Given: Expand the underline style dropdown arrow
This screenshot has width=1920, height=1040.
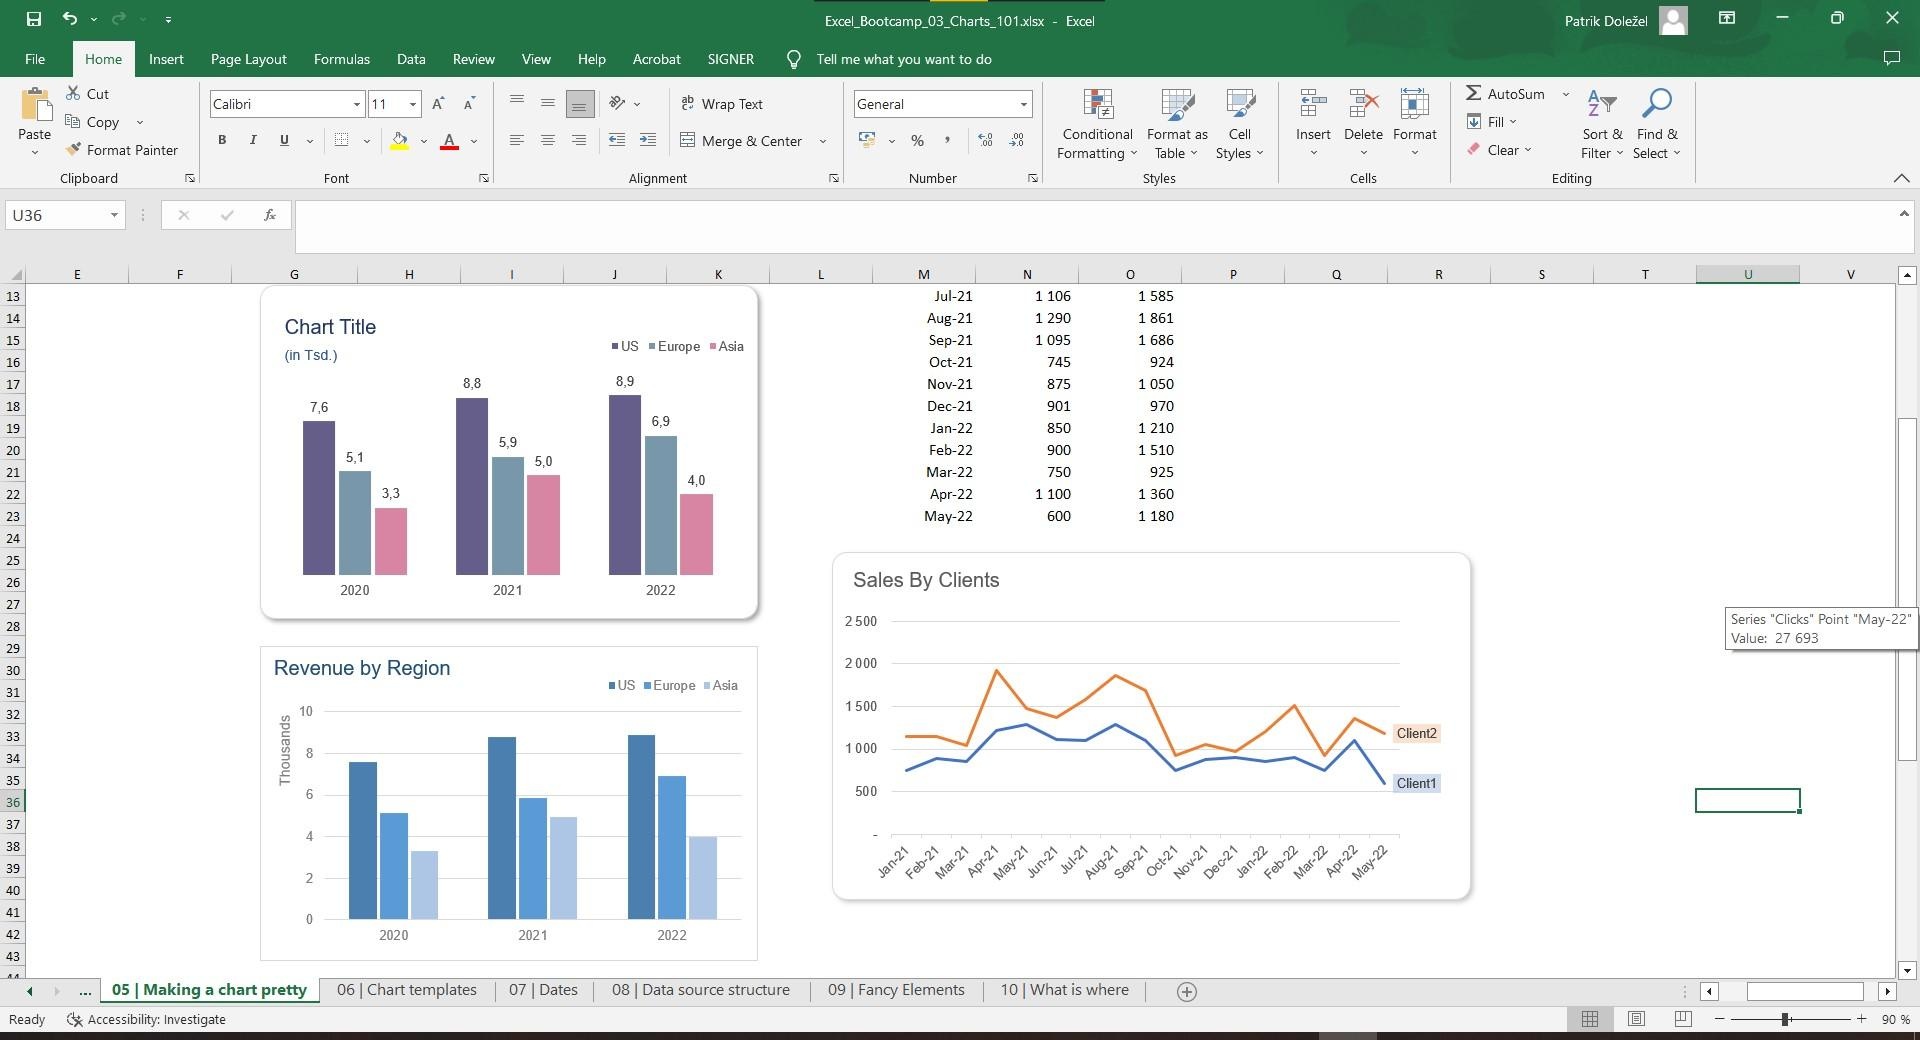Looking at the screenshot, I should 309,141.
